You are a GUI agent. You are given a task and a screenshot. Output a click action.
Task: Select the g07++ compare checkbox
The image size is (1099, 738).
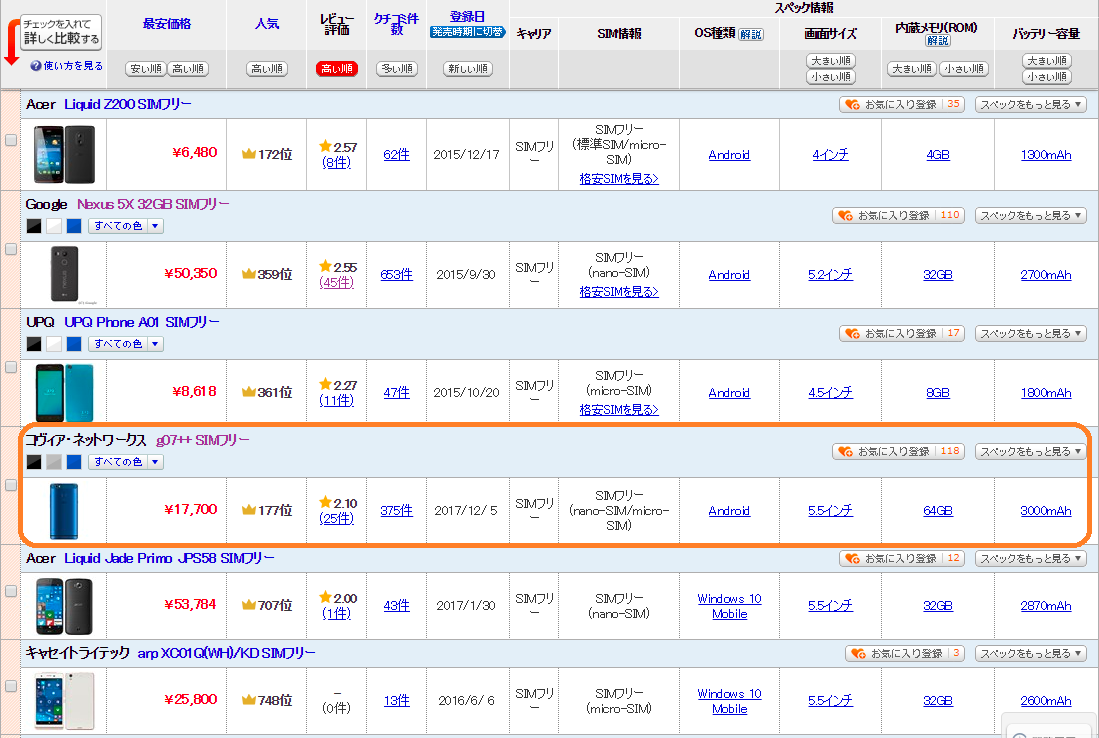point(11,485)
